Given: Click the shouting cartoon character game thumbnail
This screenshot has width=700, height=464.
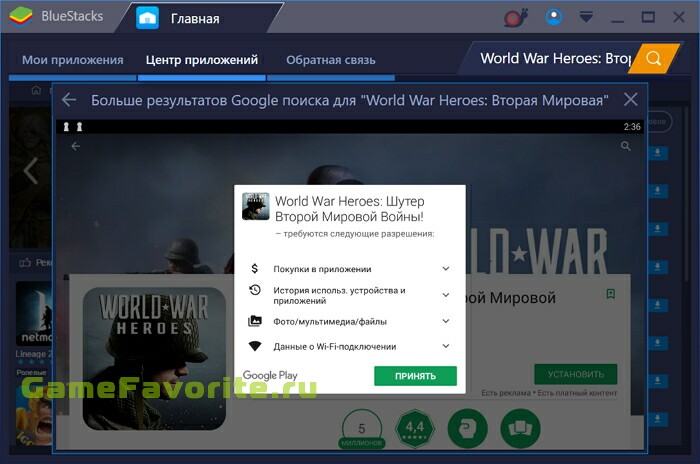Looking at the screenshot, I should (x=34, y=415).
